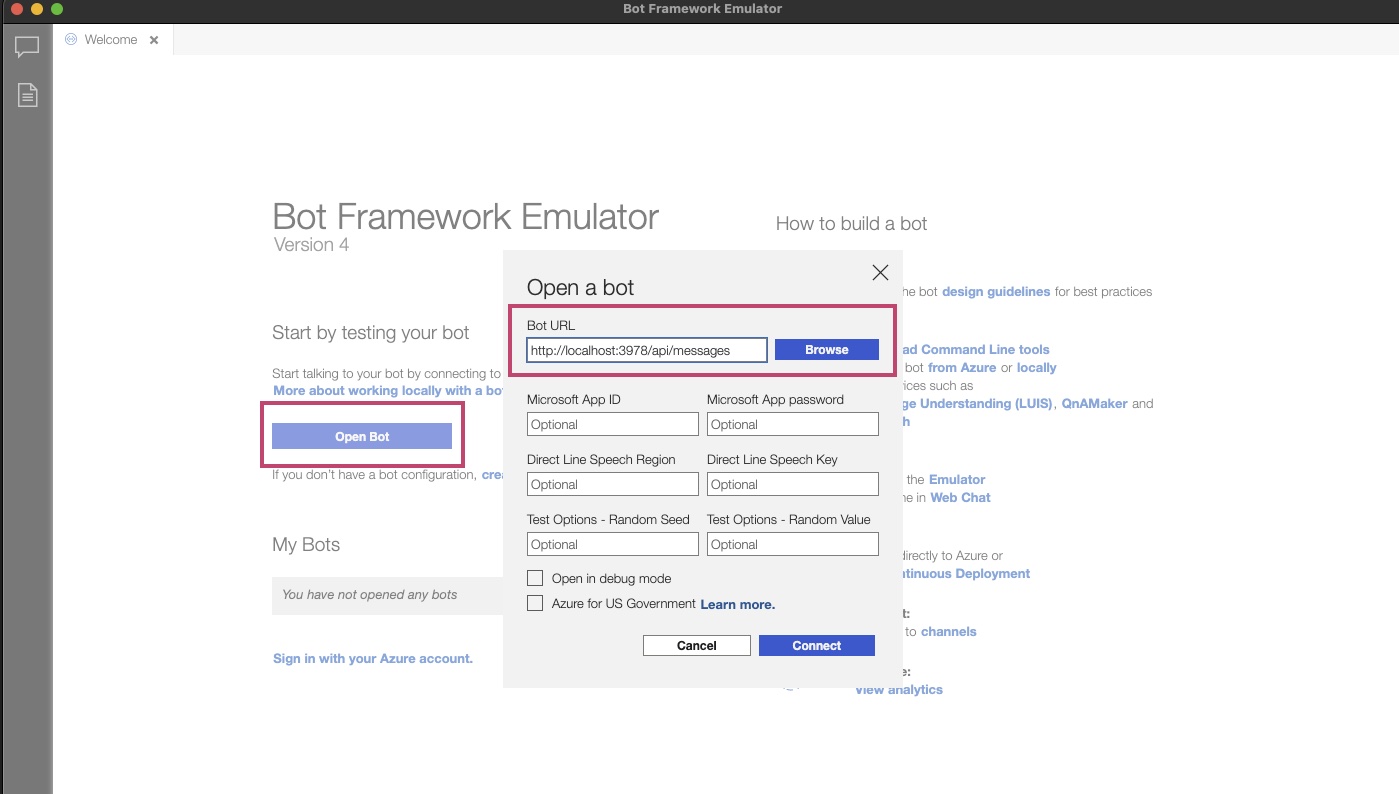Viewport: 1399px width, 794px height.
Task: Click the My Bots heading
Action: 306,545
